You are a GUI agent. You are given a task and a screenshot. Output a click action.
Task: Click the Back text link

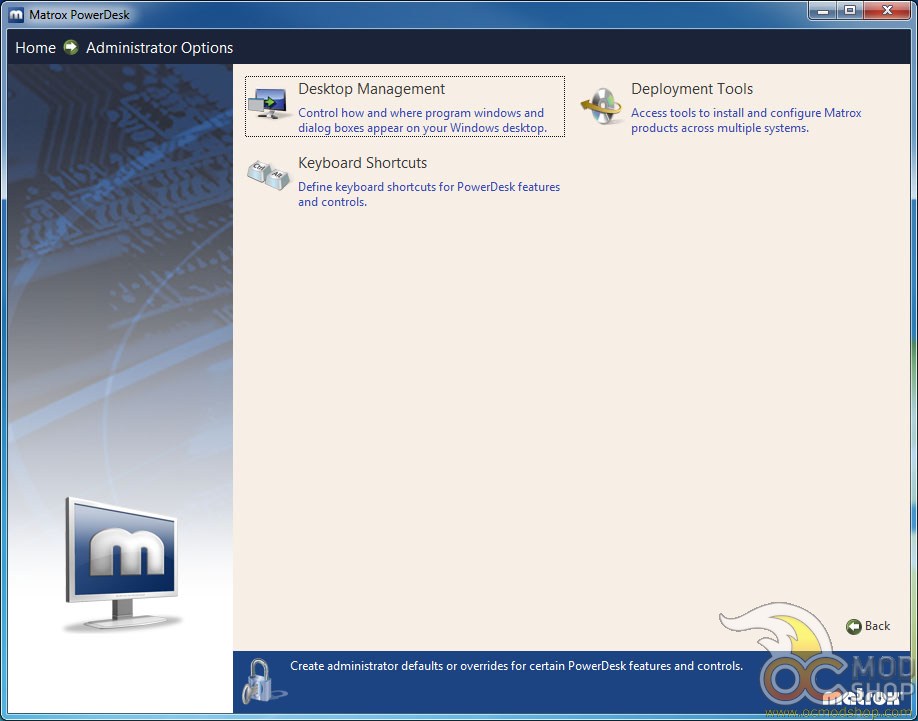coord(878,626)
